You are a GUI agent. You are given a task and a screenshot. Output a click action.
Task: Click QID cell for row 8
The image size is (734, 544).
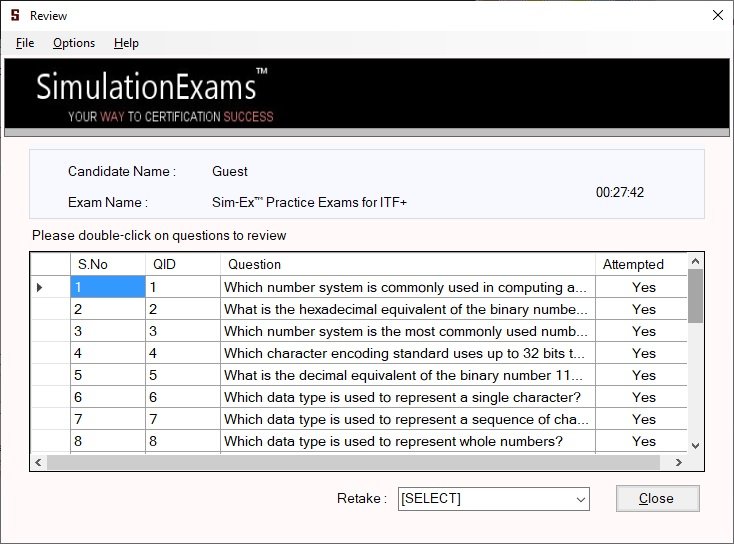tap(183, 441)
